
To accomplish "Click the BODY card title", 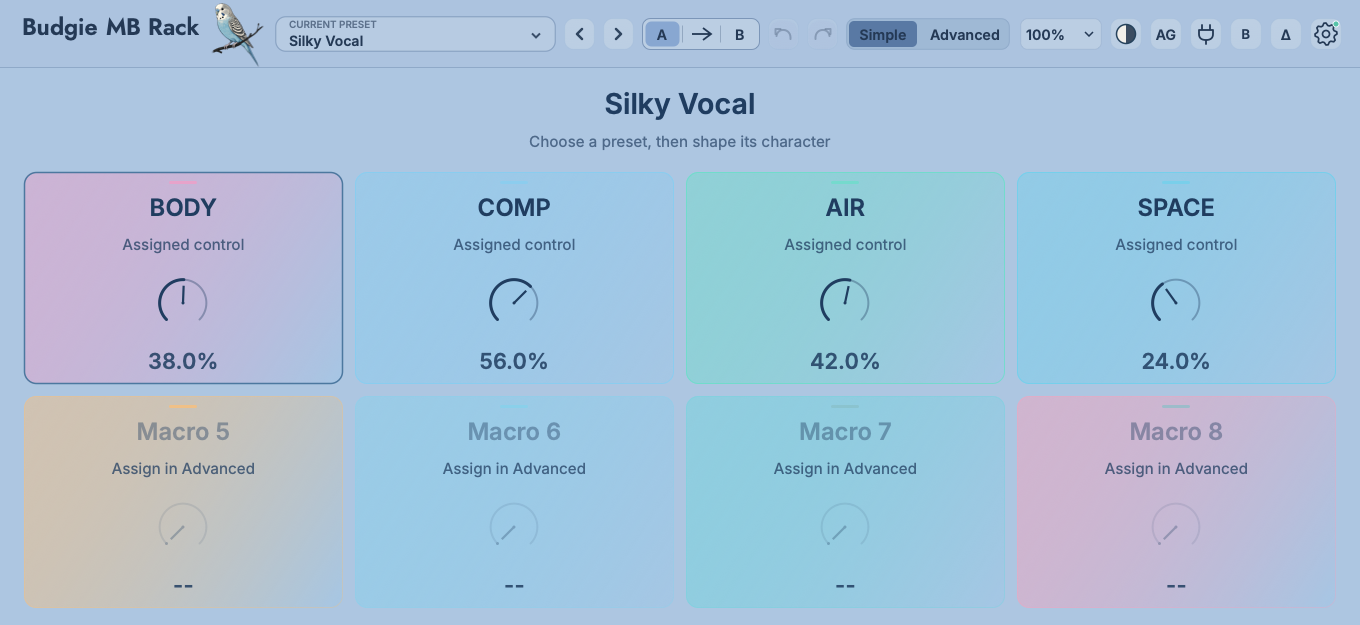I will [183, 207].
